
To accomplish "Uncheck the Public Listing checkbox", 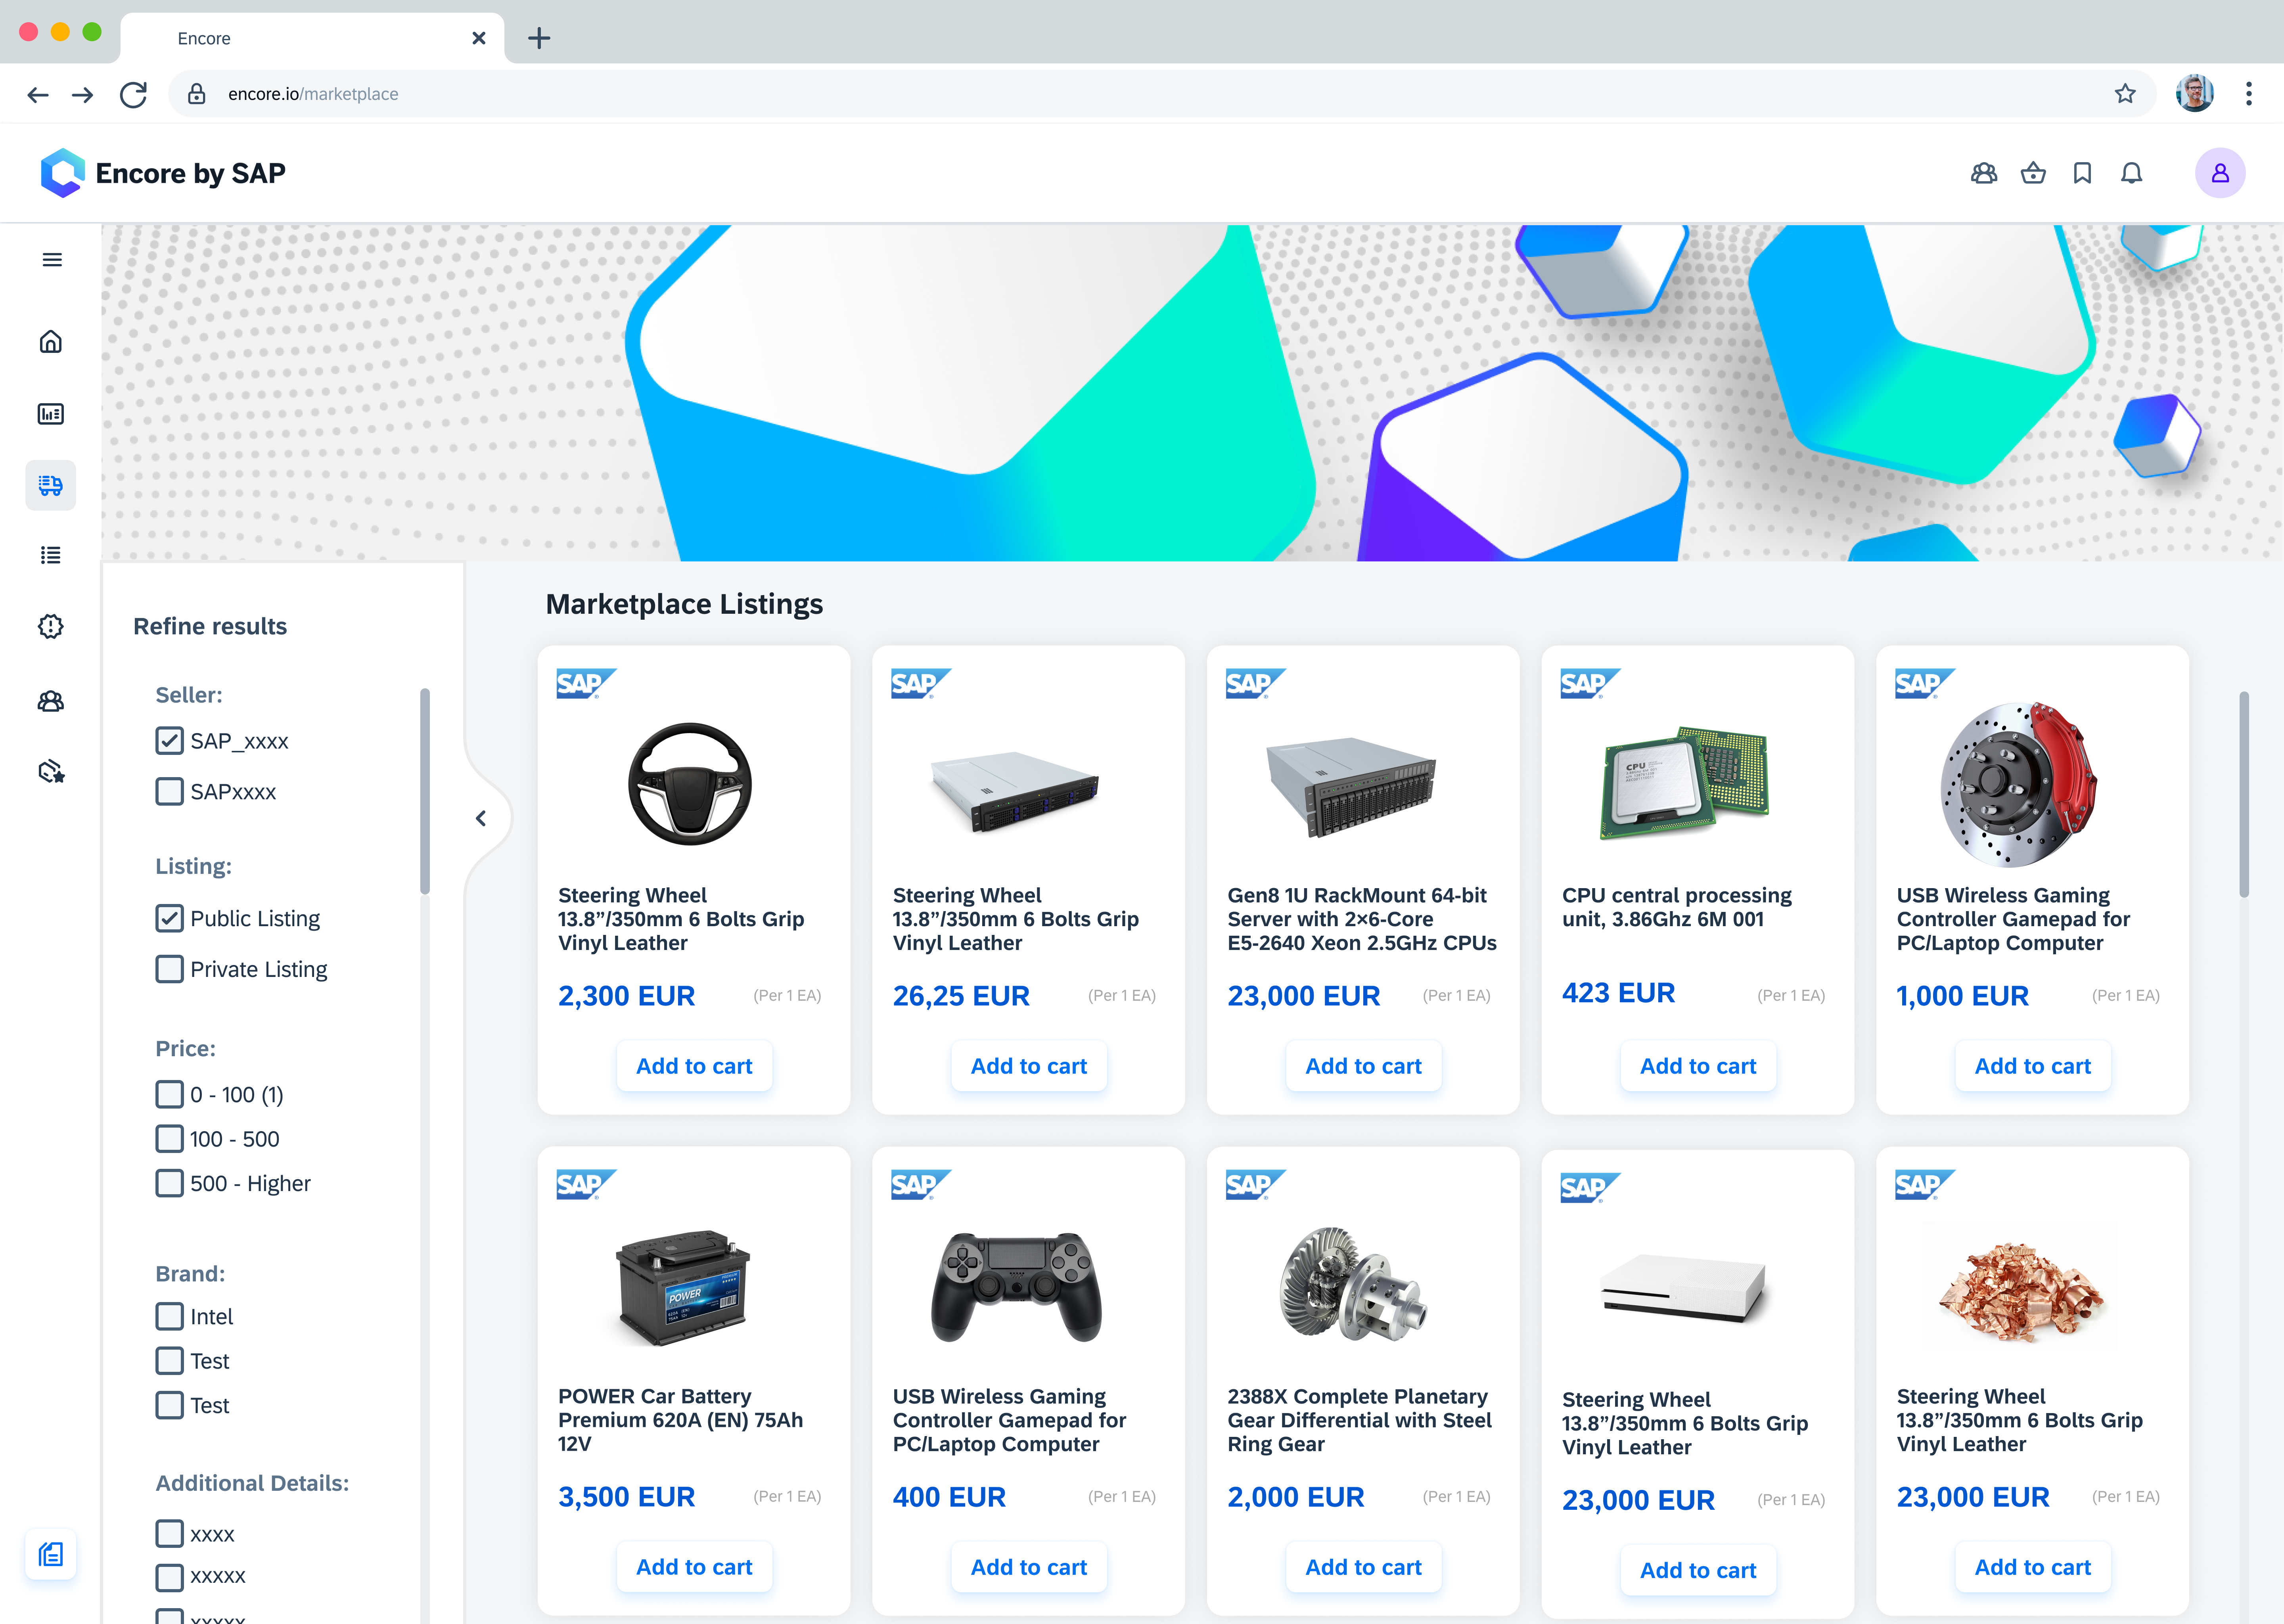I will (170, 918).
